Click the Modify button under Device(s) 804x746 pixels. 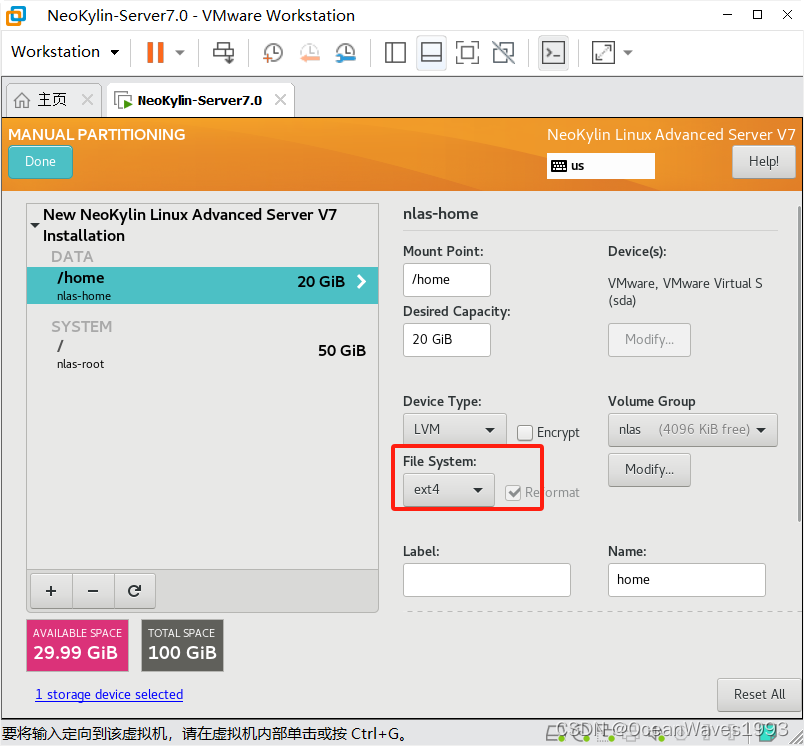[x=649, y=339]
